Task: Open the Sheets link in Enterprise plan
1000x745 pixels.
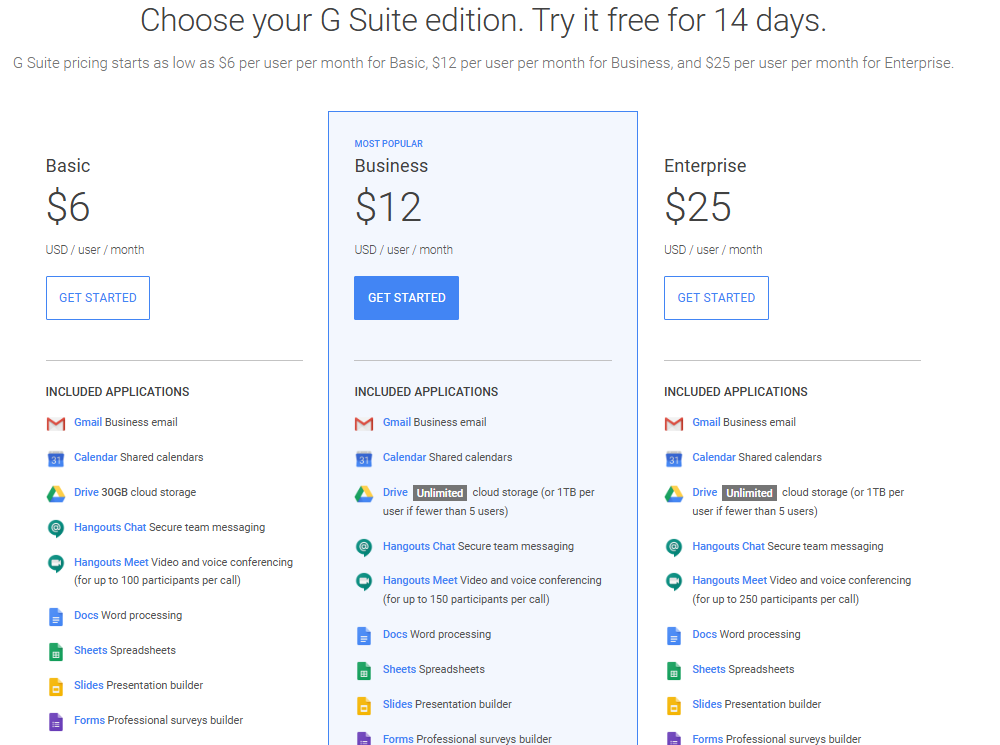Action: coord(709,669)
